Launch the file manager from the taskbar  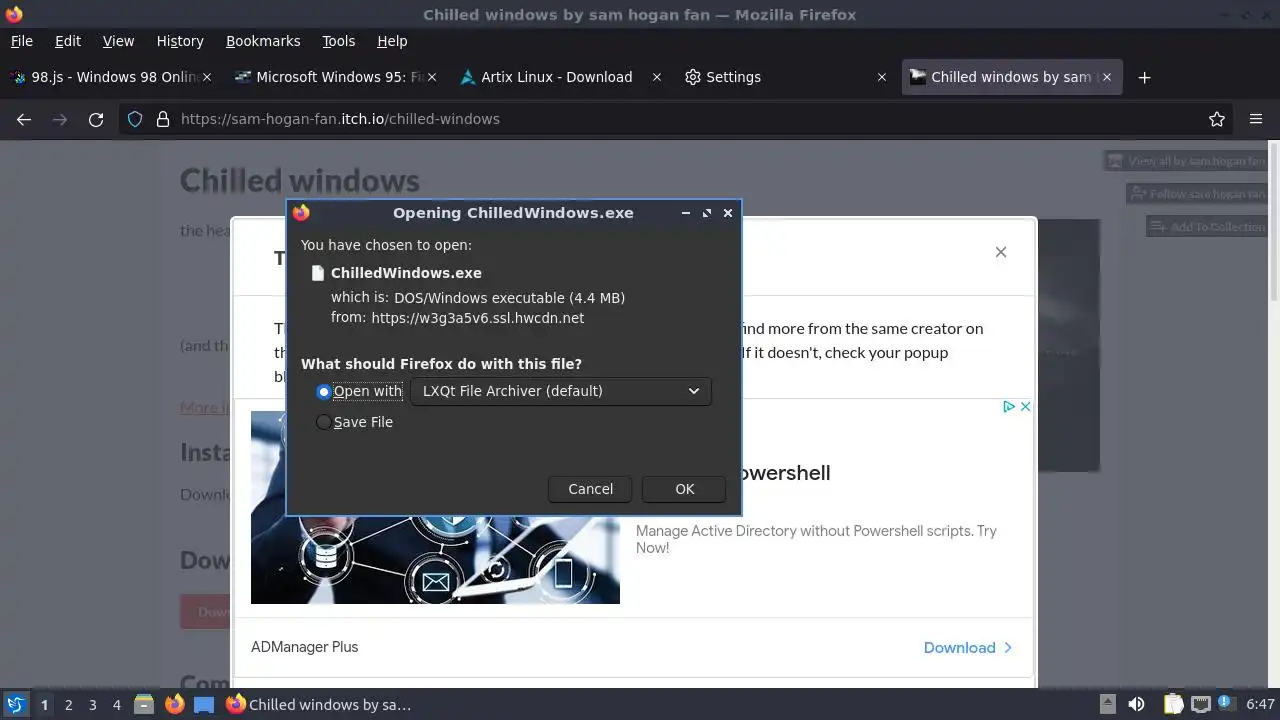143,704
